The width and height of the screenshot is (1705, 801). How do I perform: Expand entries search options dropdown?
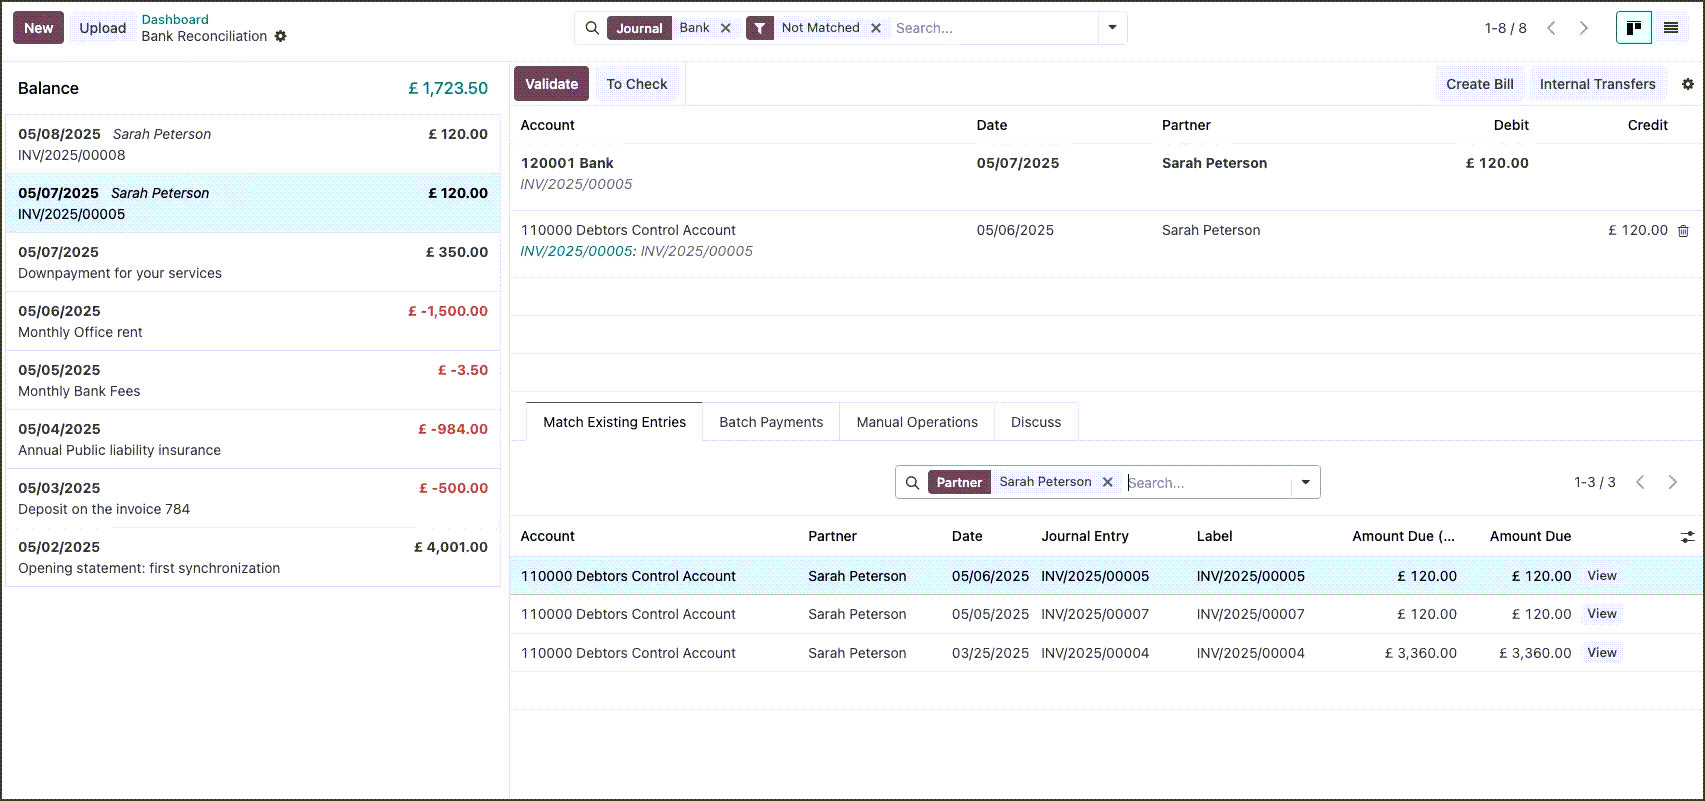point(1305,482)
